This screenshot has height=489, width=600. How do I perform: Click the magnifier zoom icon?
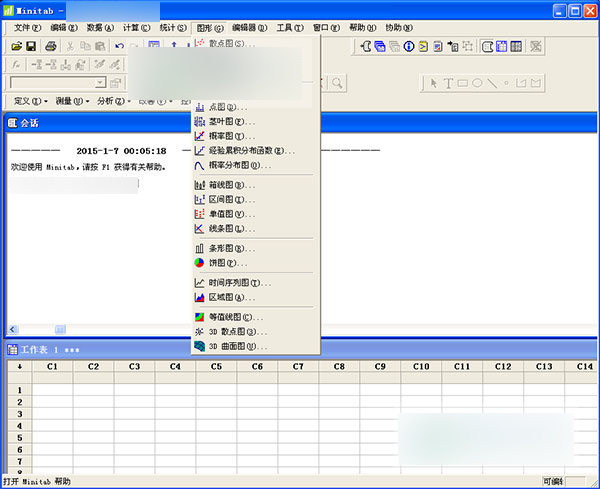pos(338,83)
